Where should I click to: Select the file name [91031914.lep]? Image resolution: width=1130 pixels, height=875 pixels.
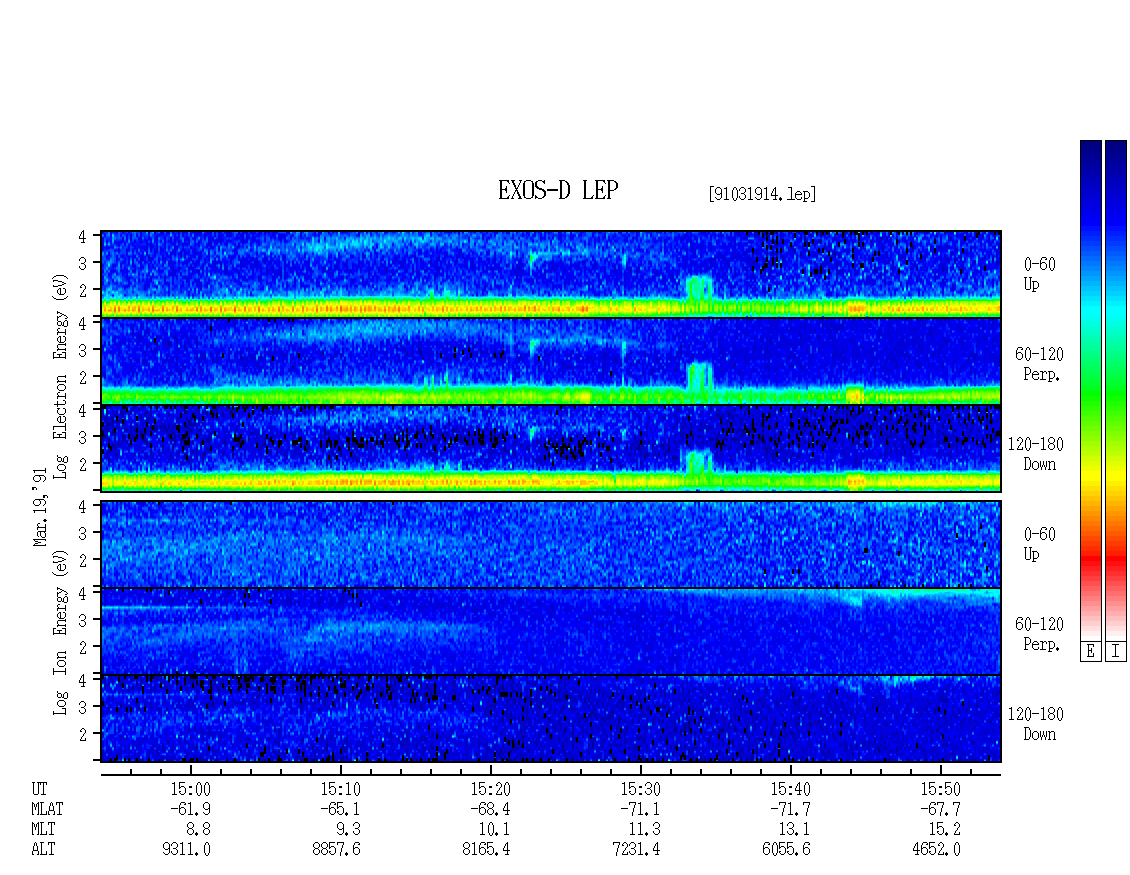(x=762, y=194)
